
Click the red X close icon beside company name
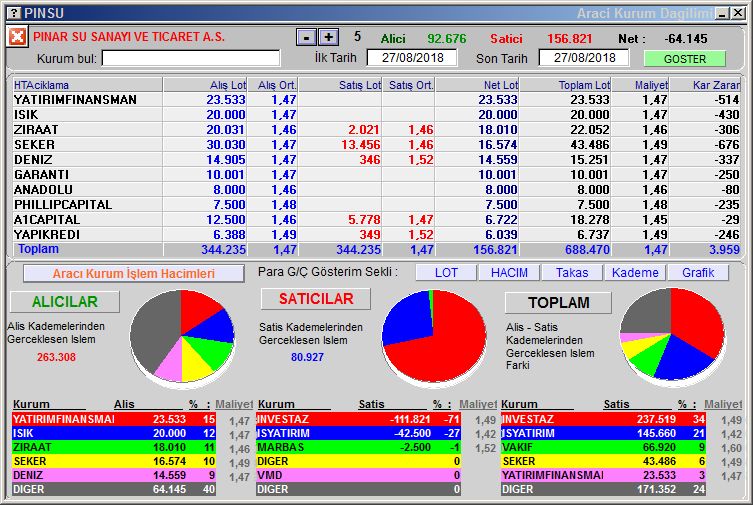click(17, 37)
